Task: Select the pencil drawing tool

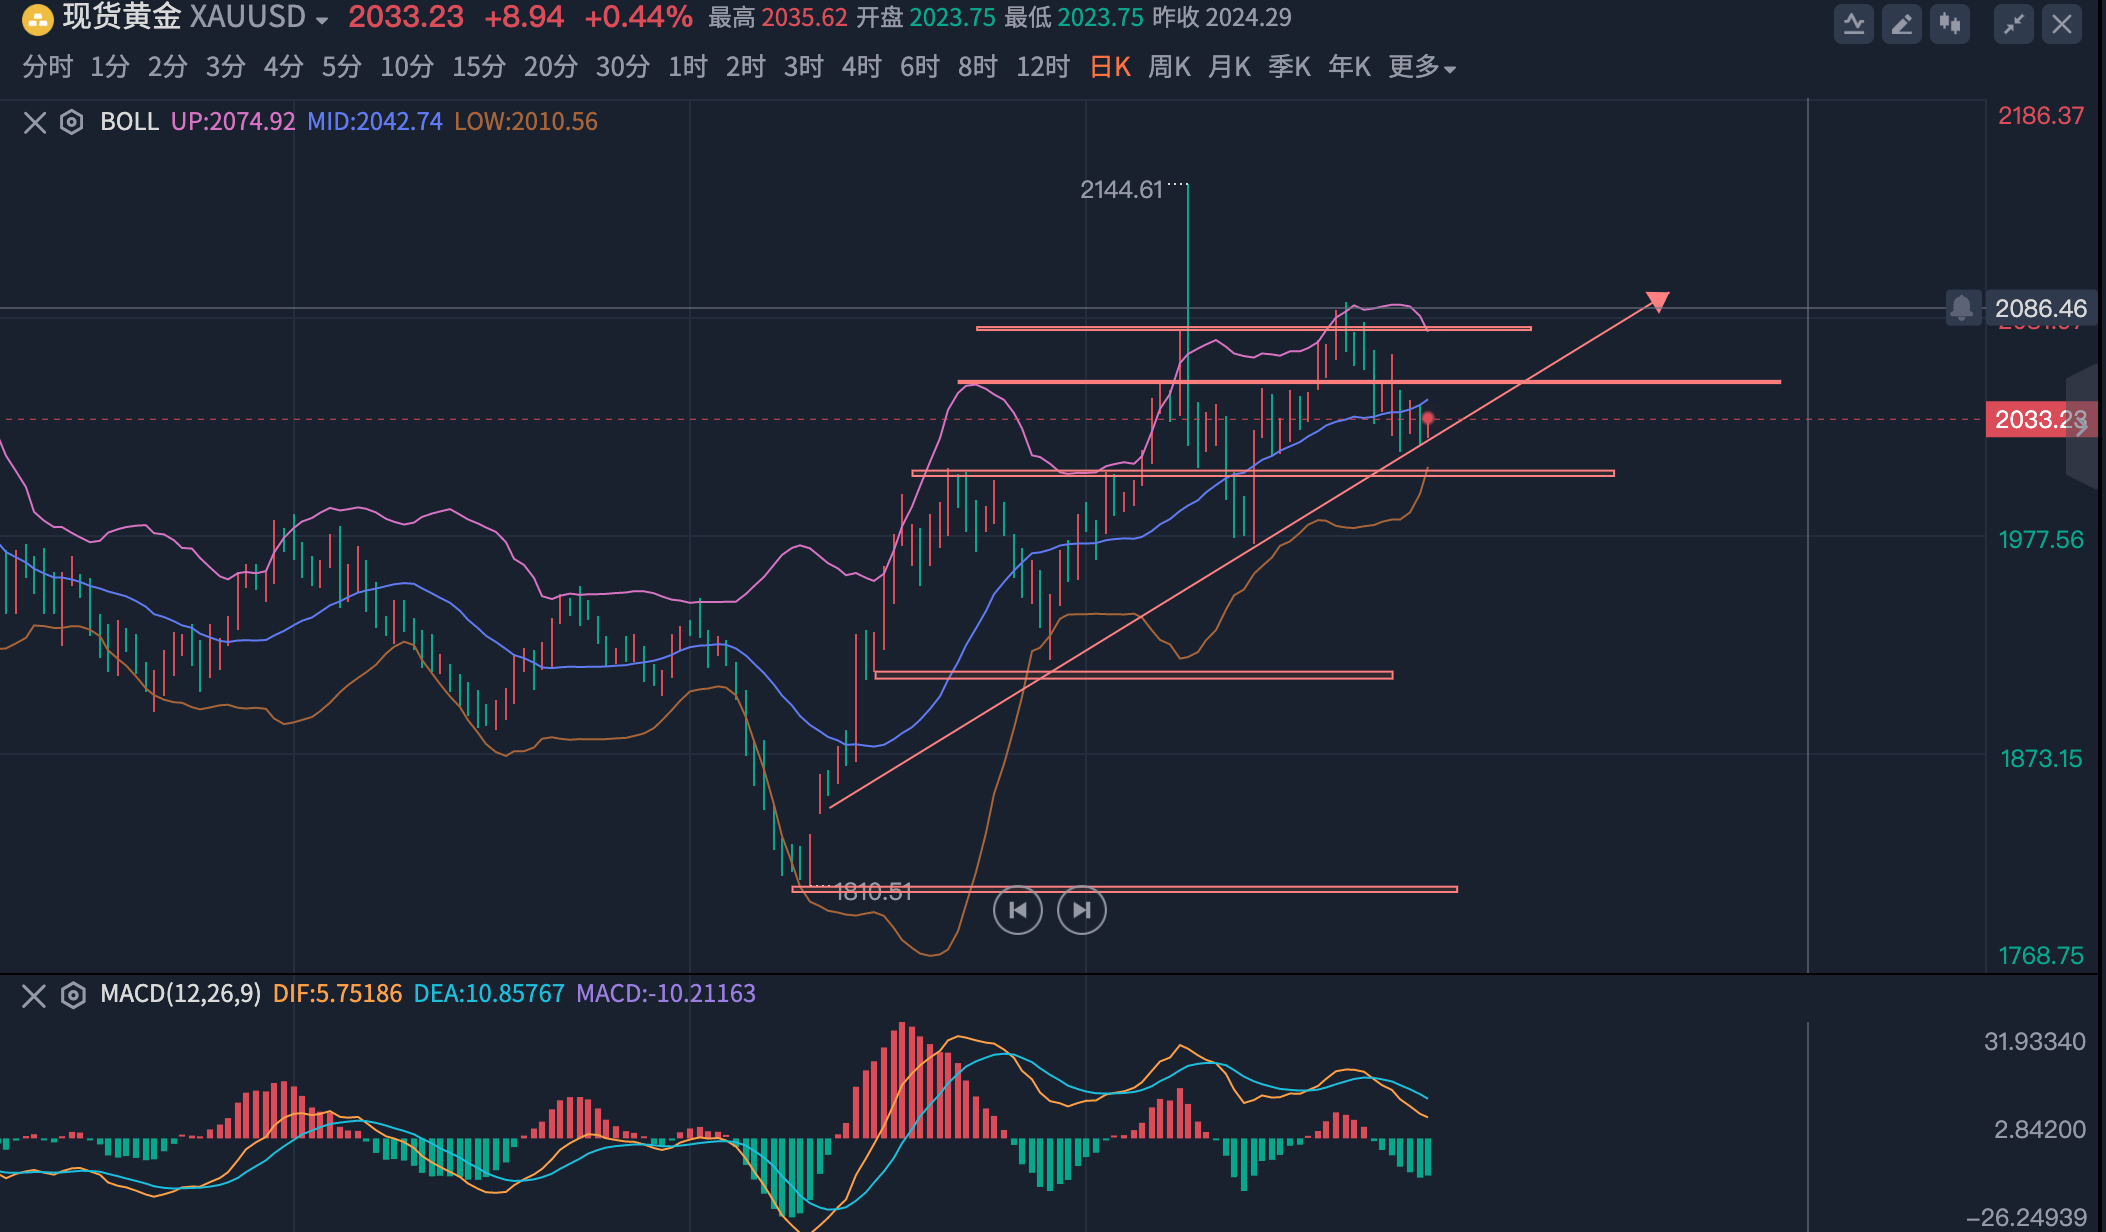Action: pos(1901,24)
